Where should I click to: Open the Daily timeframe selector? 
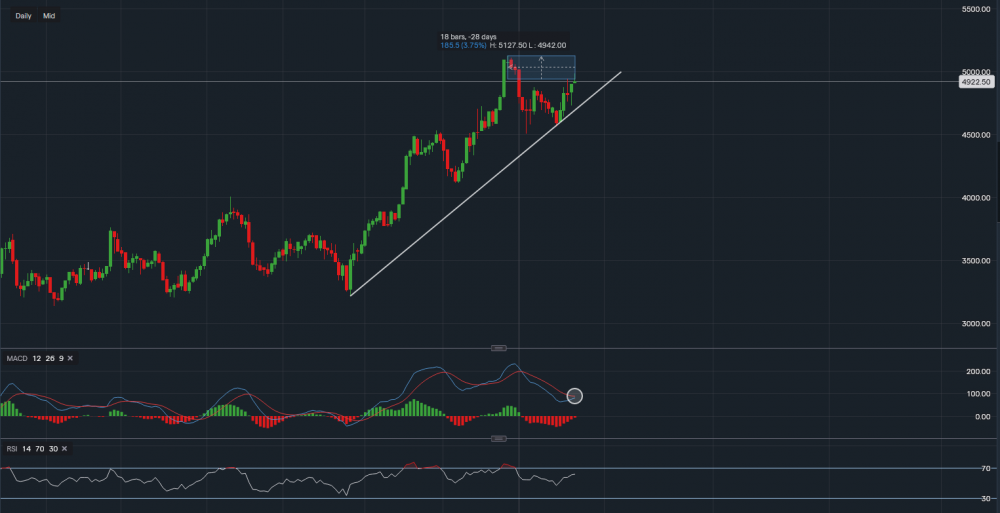tap(23, 17)
